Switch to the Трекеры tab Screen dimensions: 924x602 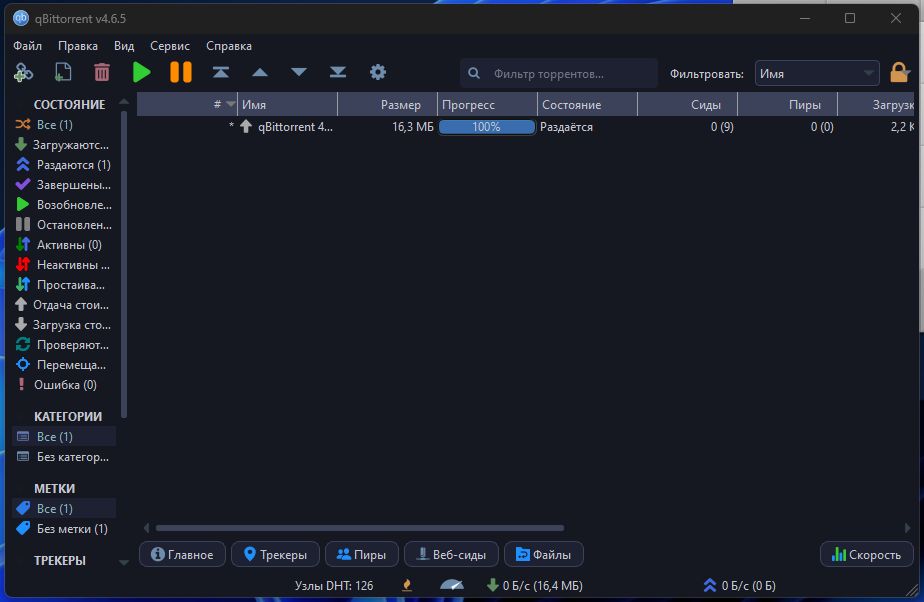[275, 554]
